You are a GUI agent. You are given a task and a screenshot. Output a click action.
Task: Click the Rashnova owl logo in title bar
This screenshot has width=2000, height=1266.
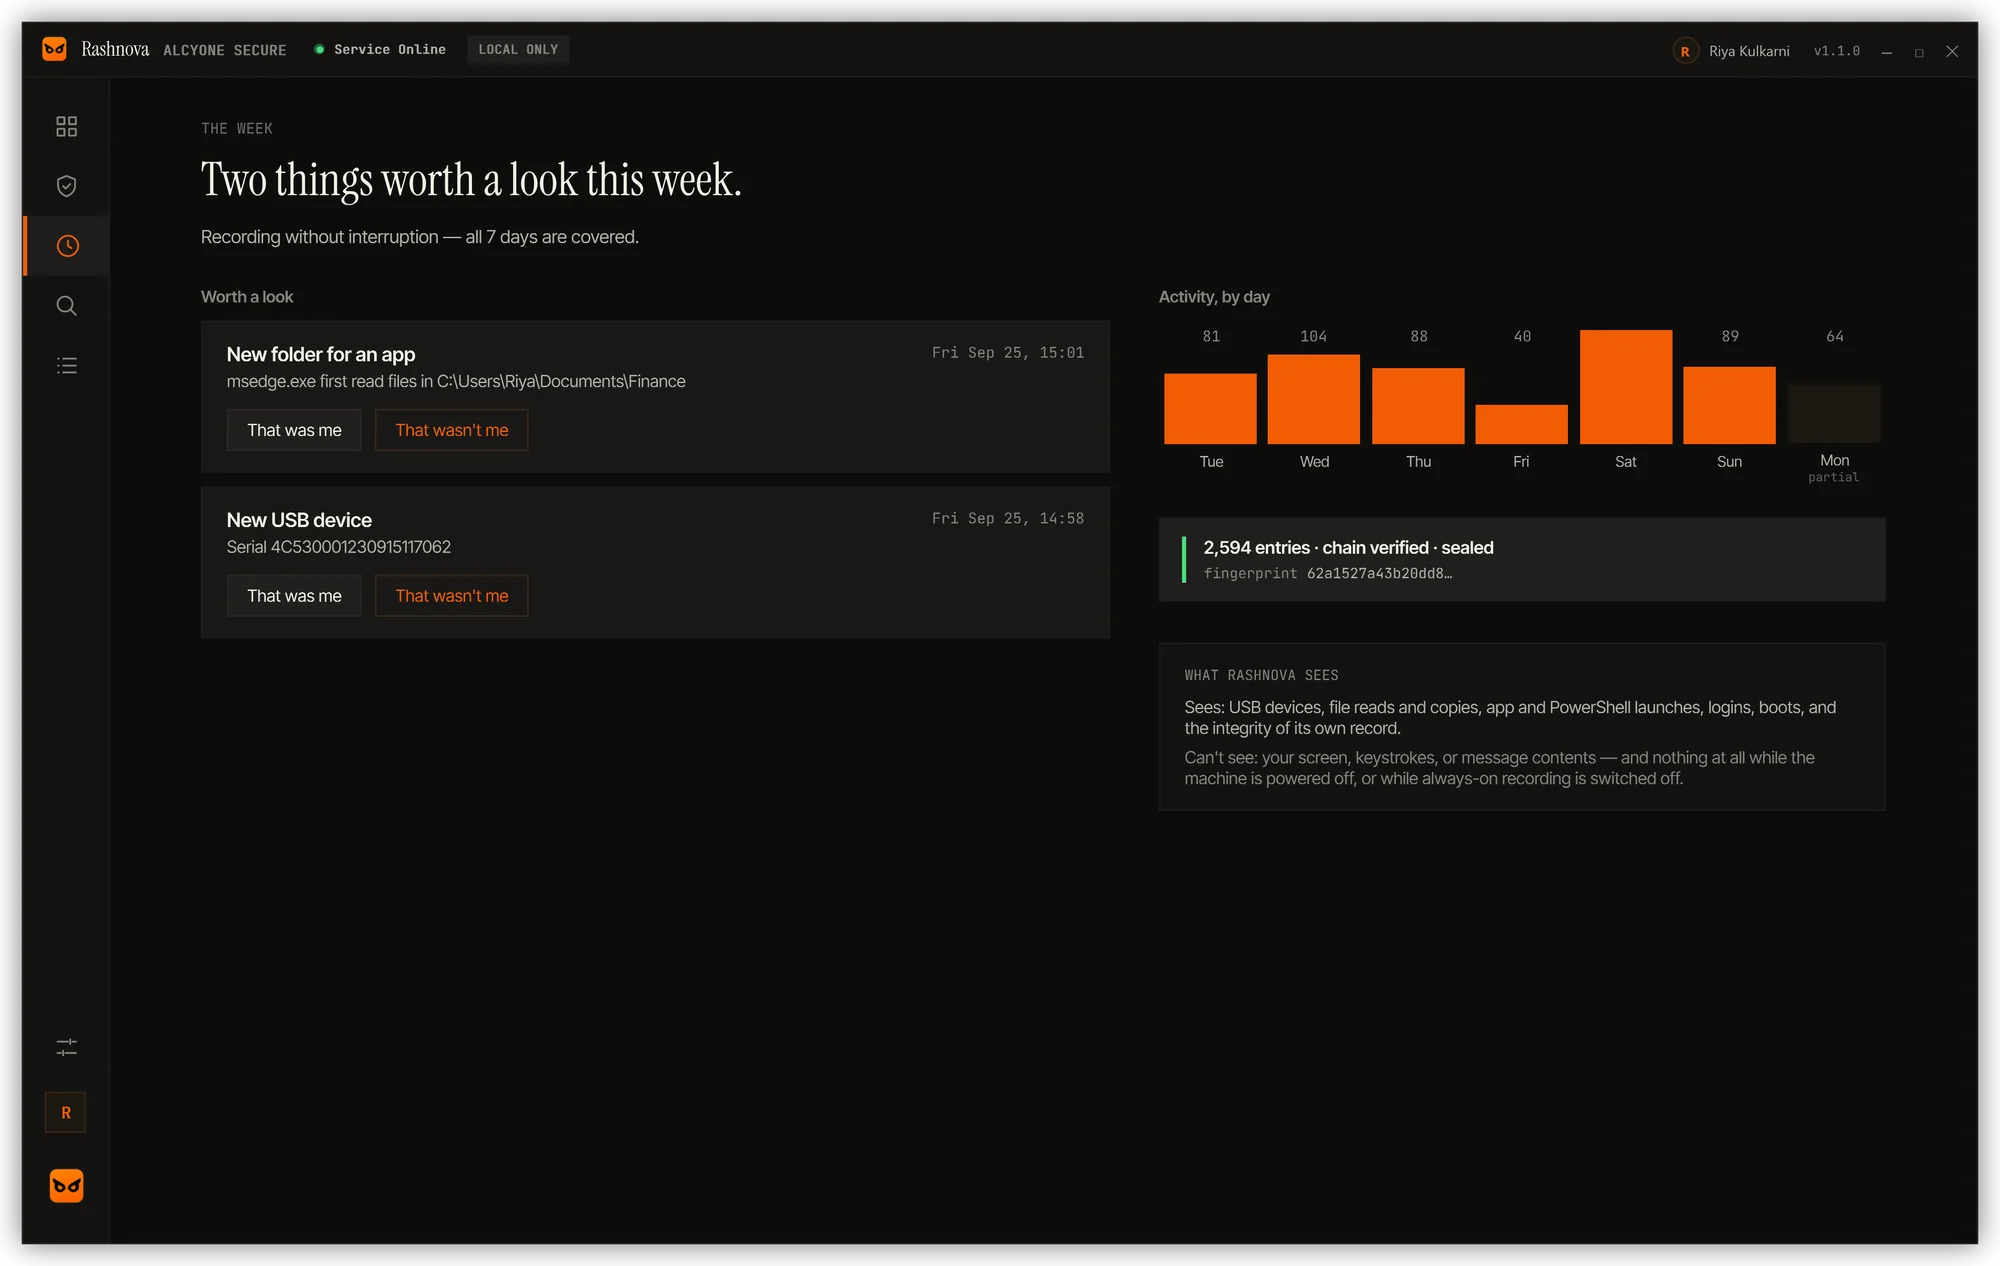pyautogui.click(x=54, y=49)
